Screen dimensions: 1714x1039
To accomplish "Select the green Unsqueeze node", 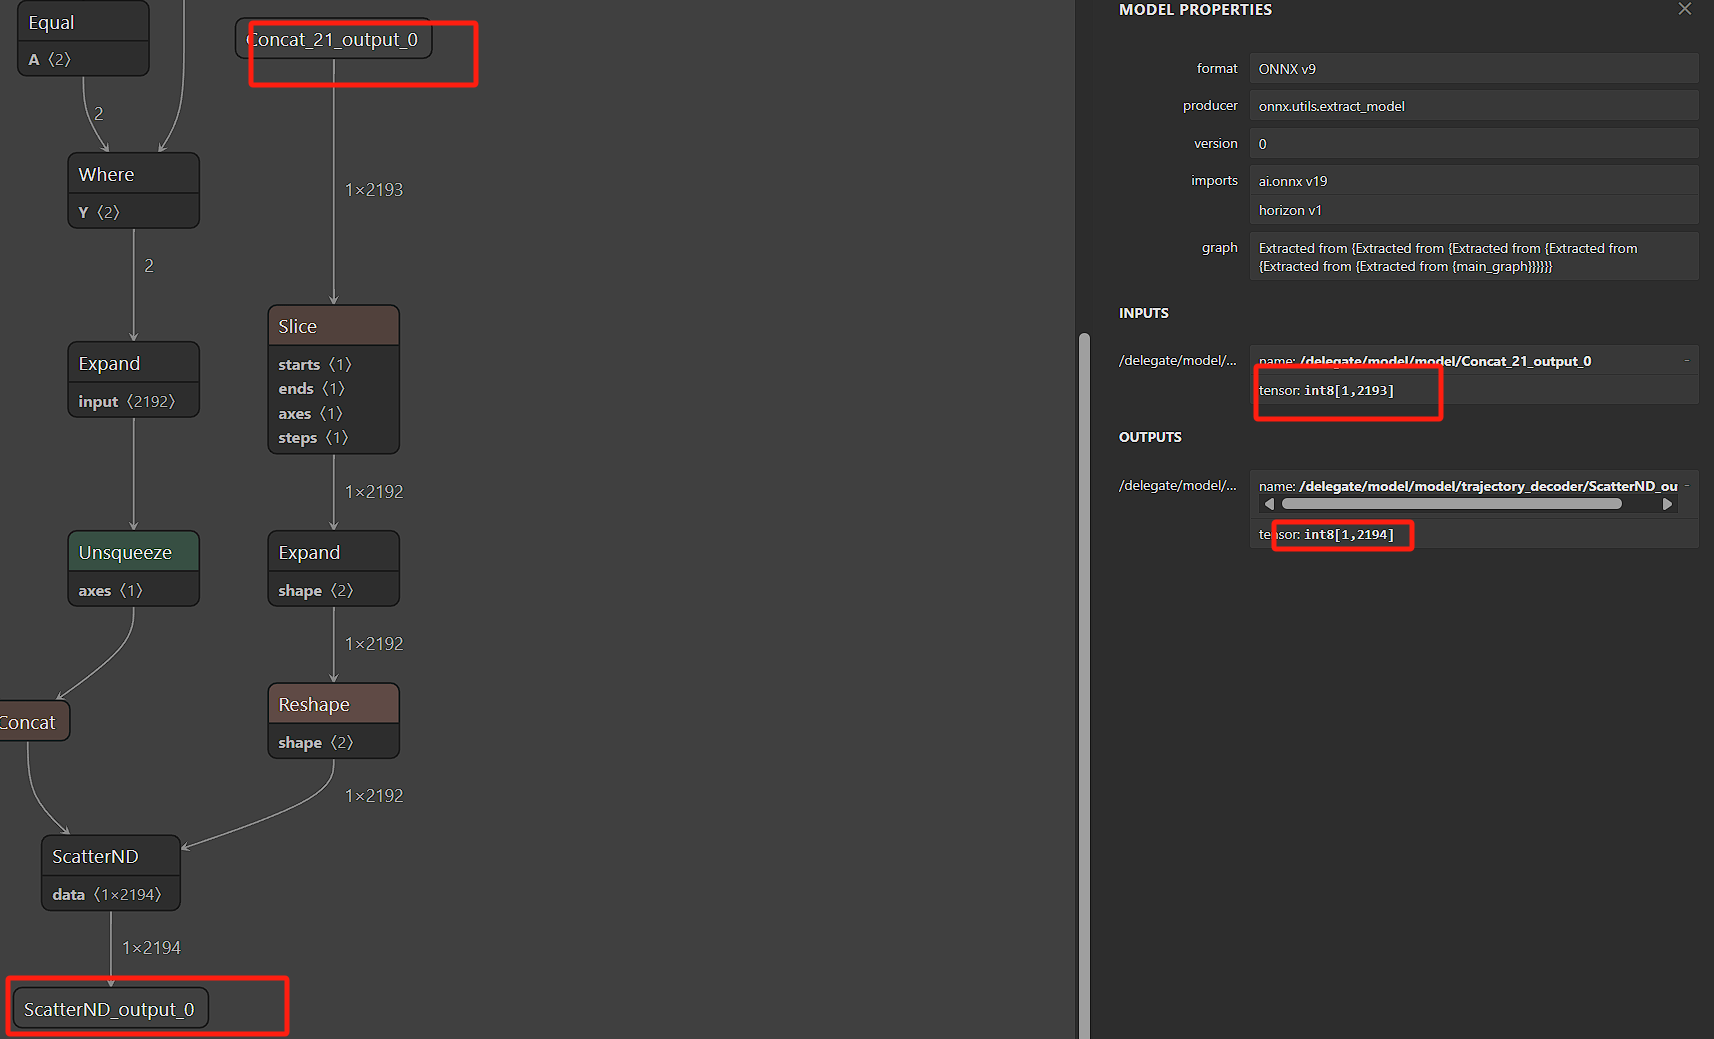I will coord(133,552).
